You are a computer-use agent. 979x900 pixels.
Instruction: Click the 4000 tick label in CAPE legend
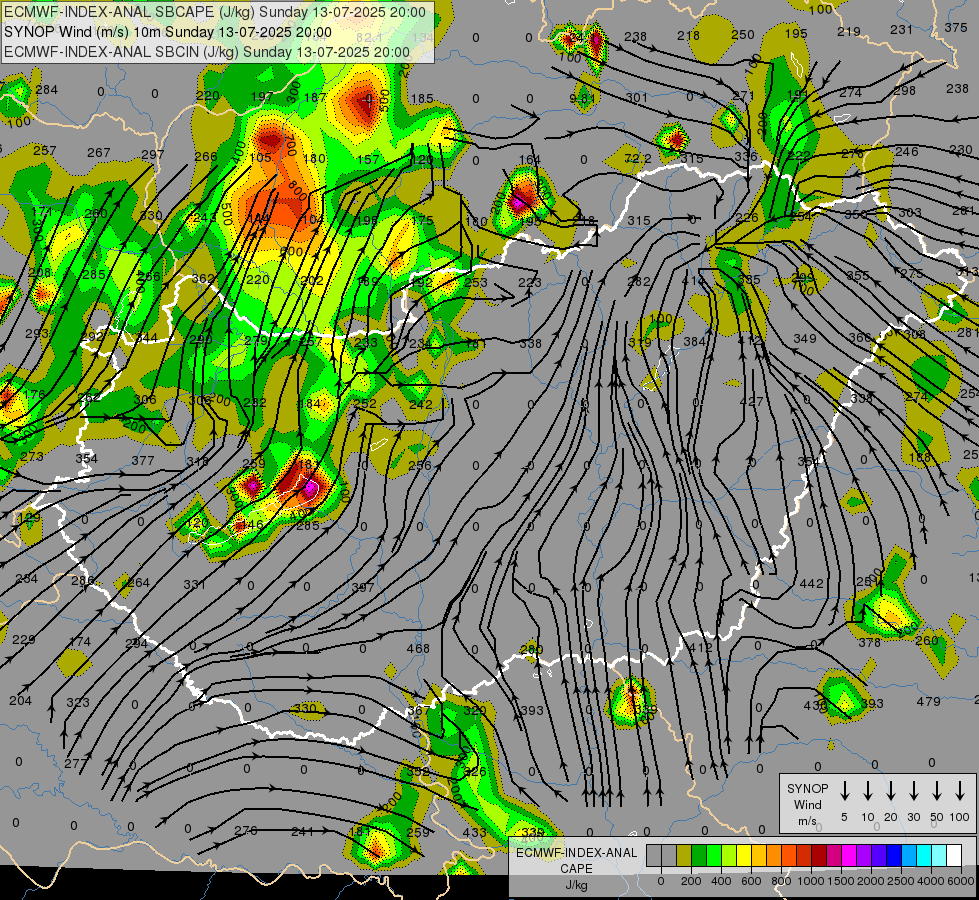tap(931, 881)
